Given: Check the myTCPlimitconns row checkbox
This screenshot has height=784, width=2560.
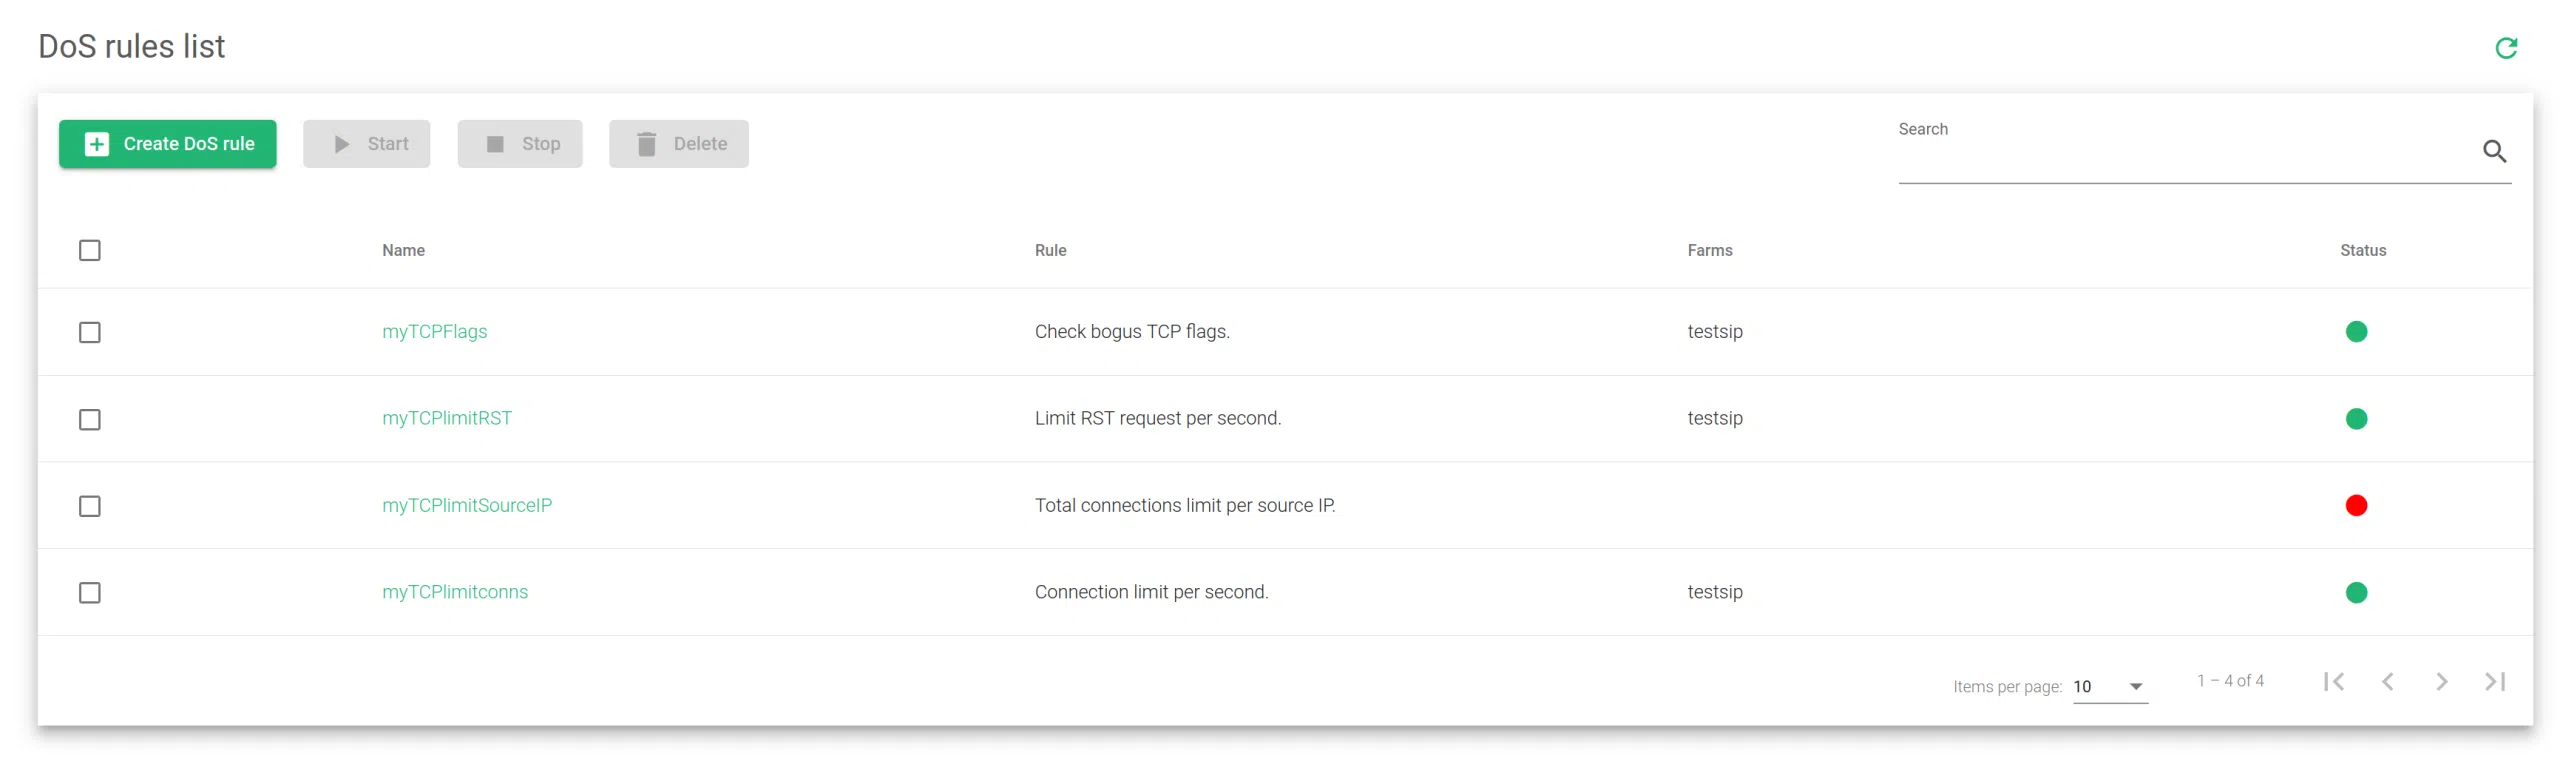Looking at the screenshot, I should (x=90, y=594).
